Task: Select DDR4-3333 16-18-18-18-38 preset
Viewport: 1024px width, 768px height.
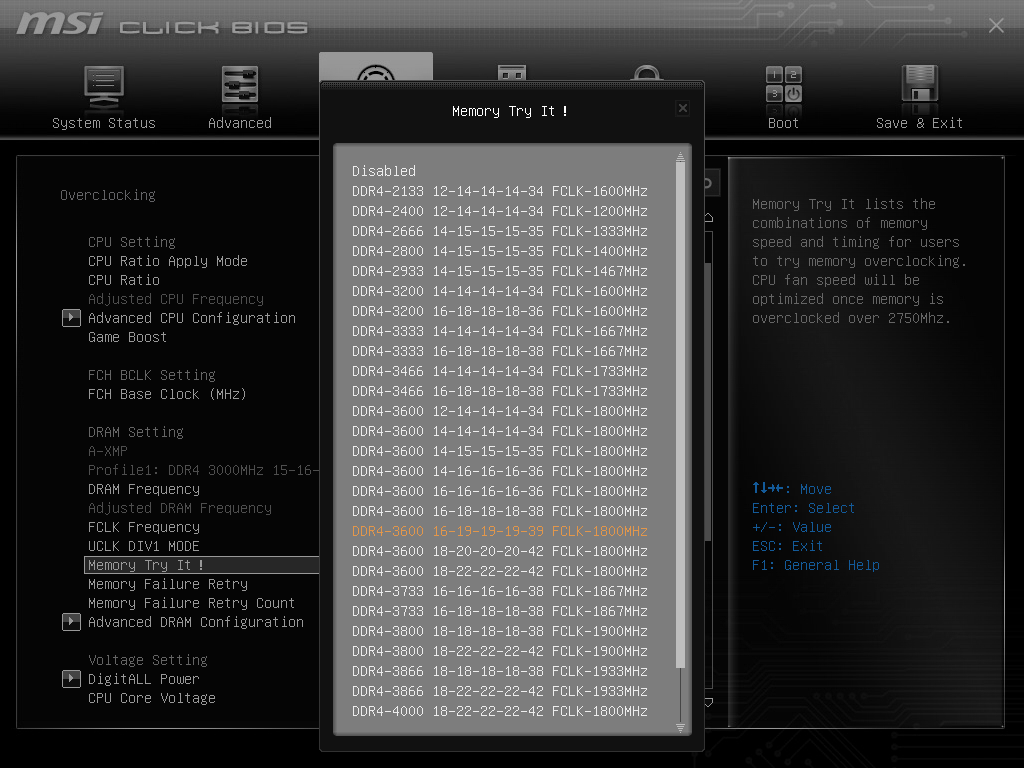Action: point(500,351)
